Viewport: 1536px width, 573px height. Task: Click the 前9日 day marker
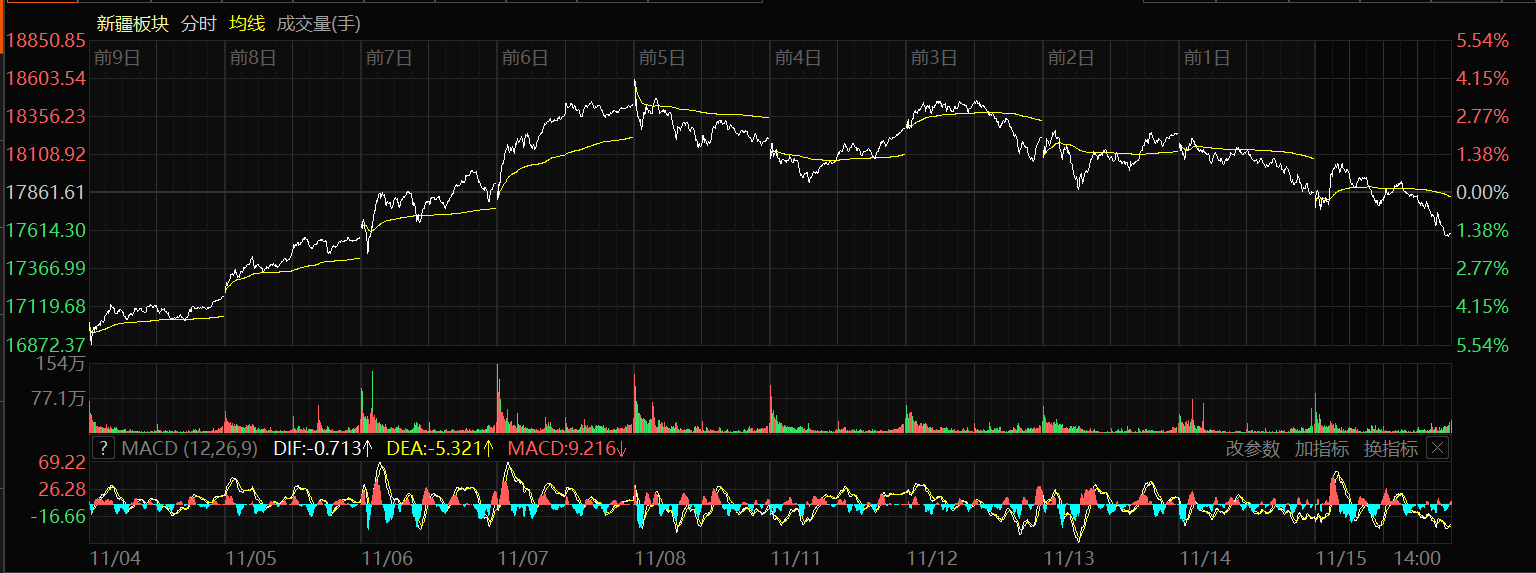[x=117, y=57]
